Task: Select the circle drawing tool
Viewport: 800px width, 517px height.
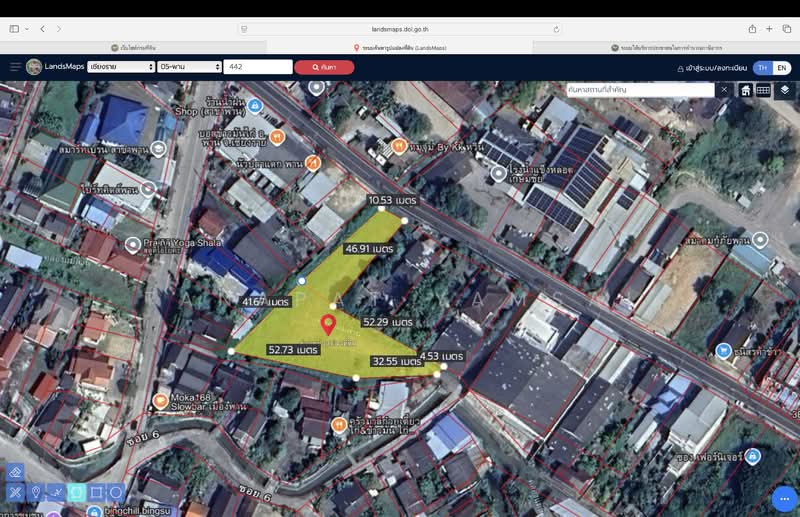Action: coord(116,492)
